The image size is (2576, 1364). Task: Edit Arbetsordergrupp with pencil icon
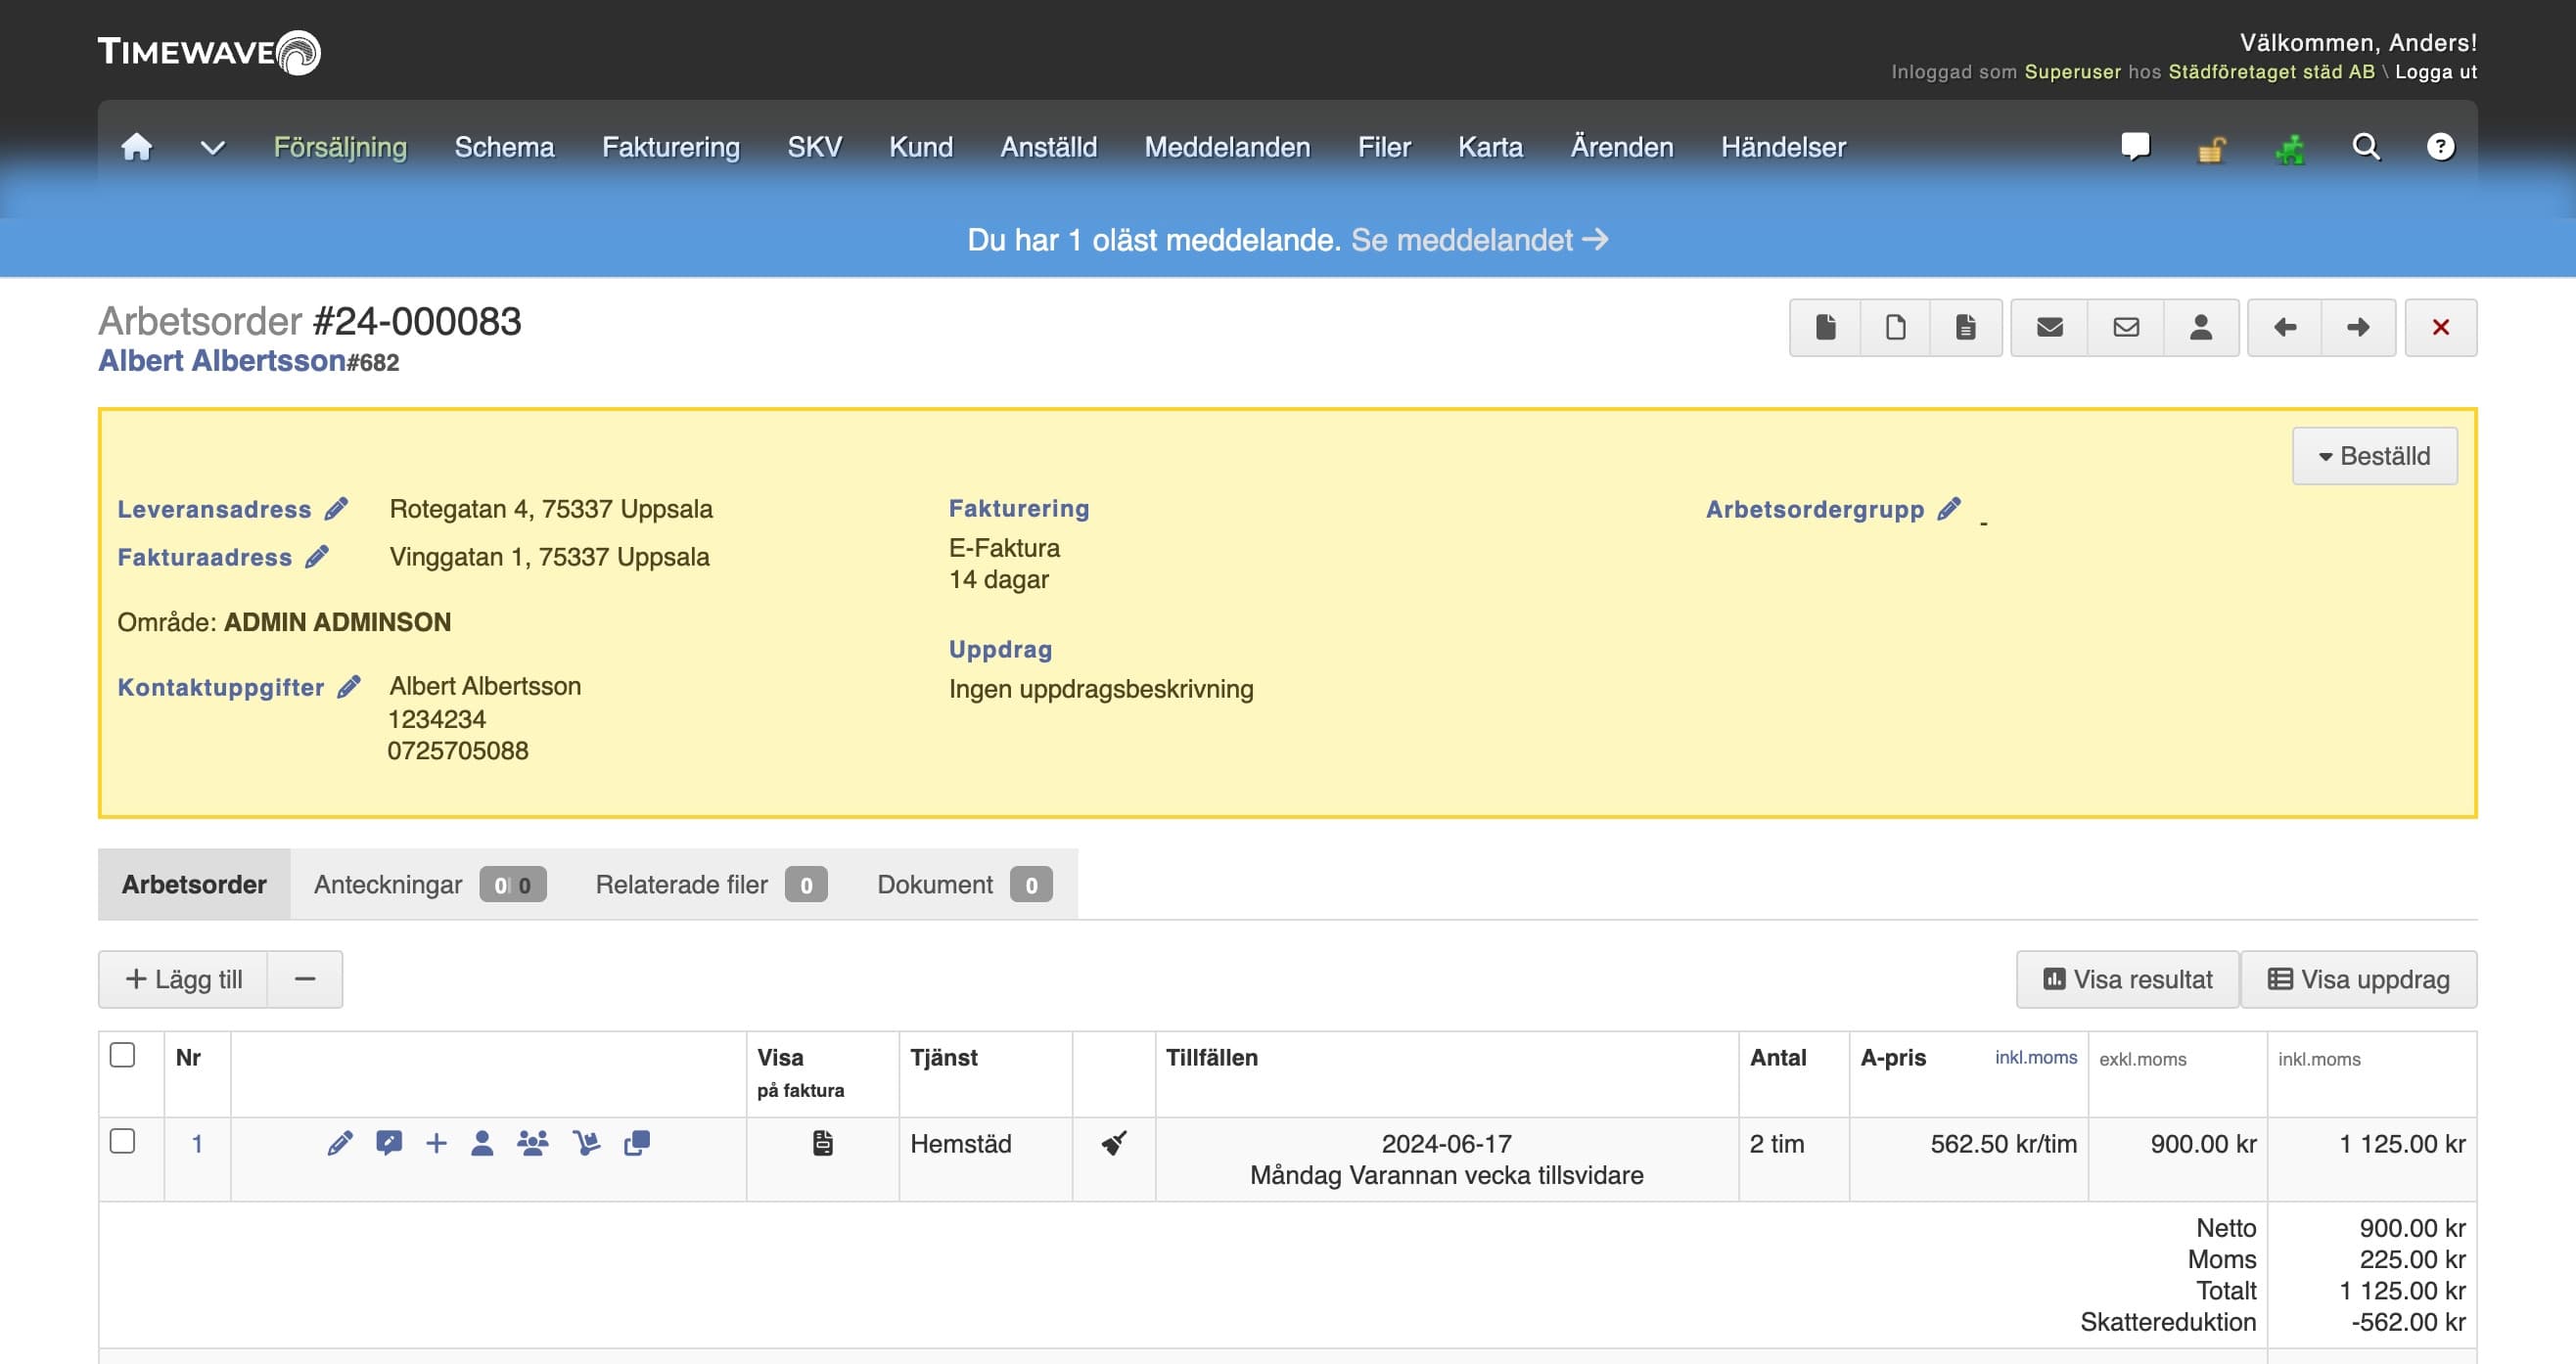point(1949,509)
